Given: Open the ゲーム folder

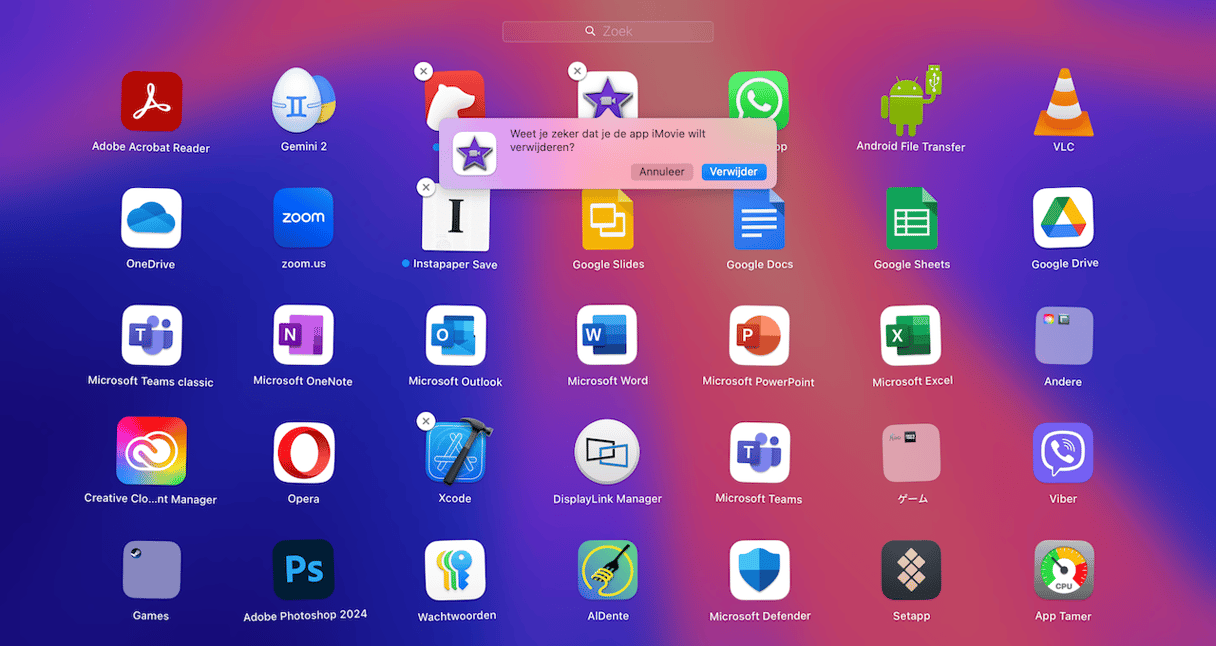Looking at the screenshot, I should coord(911,453).
